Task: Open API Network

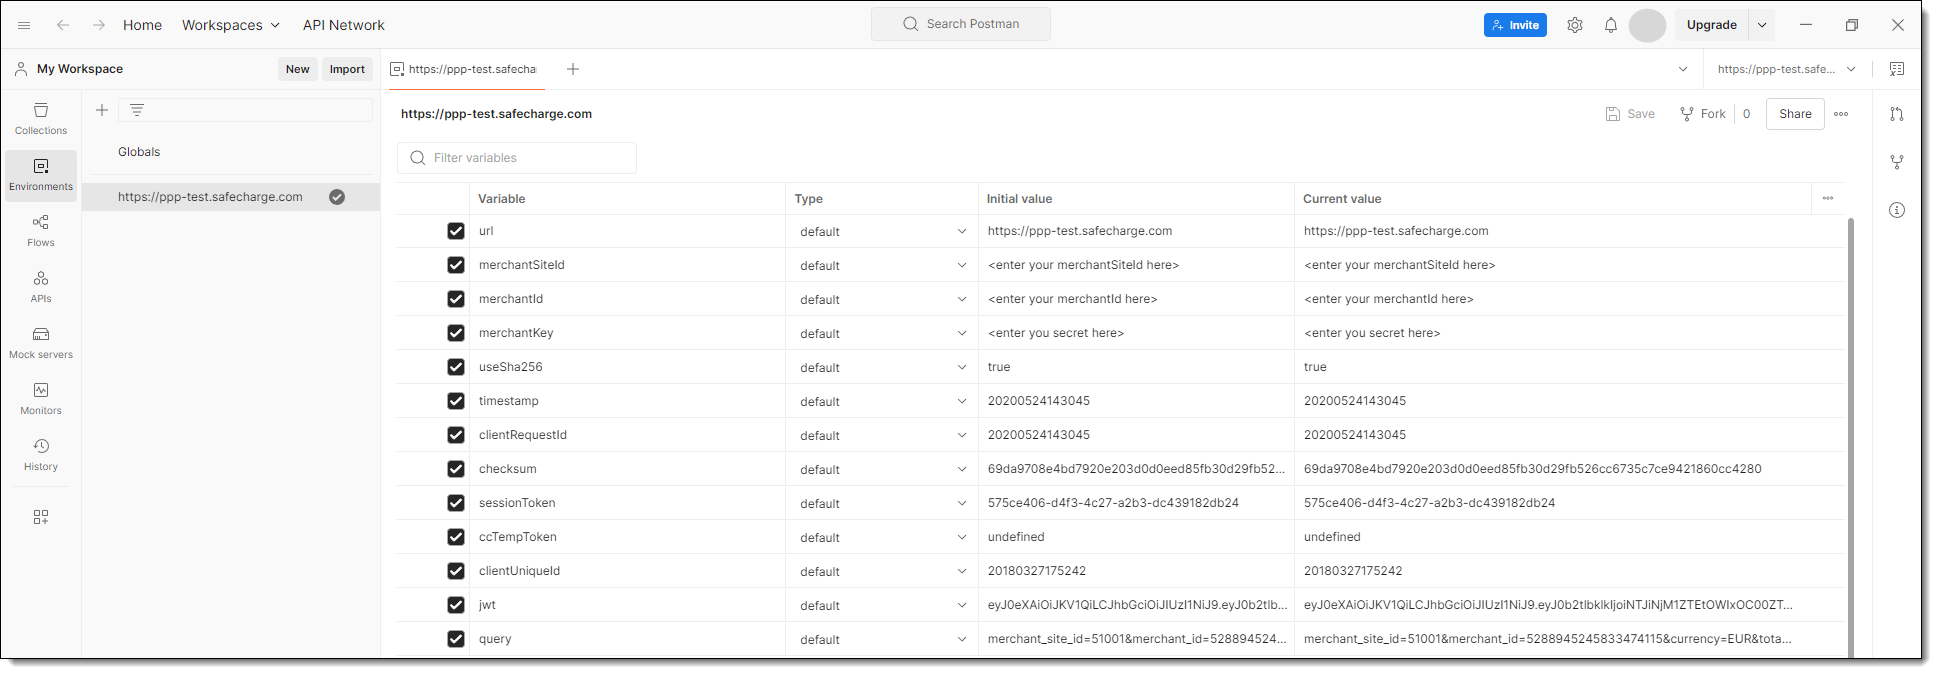Action: point(343,25)
